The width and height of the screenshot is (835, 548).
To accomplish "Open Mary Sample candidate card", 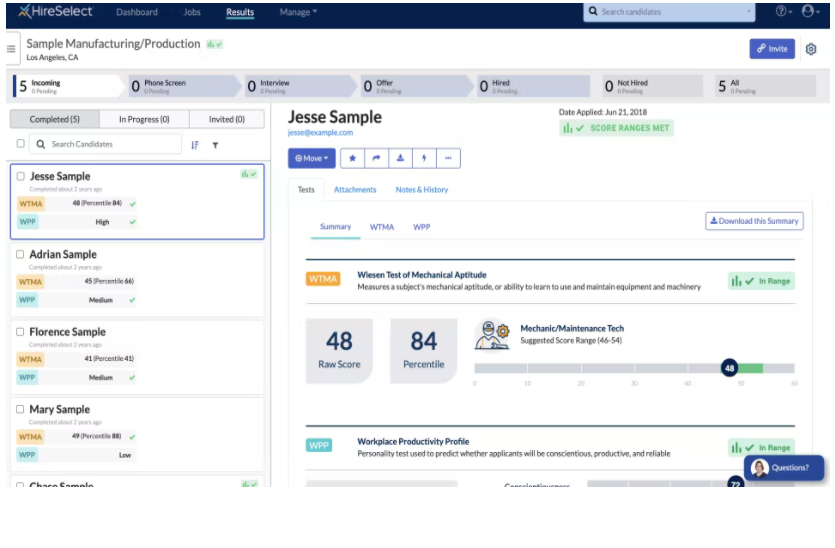I will tap(137, 434).
